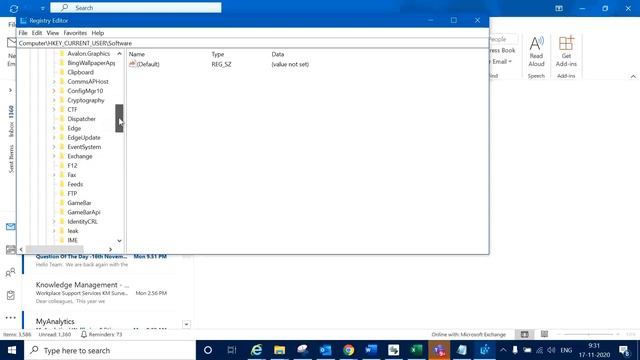This screenshot has height=360, width=640.
Task: Open the Knowledge Management email
Action: click(x=102, y=293)
